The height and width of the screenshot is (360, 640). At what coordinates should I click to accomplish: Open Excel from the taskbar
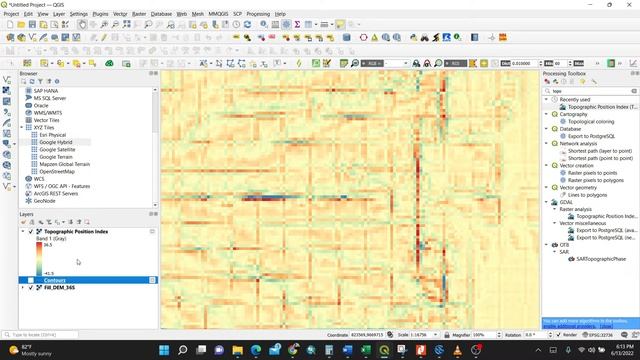(x=366, y=350)
